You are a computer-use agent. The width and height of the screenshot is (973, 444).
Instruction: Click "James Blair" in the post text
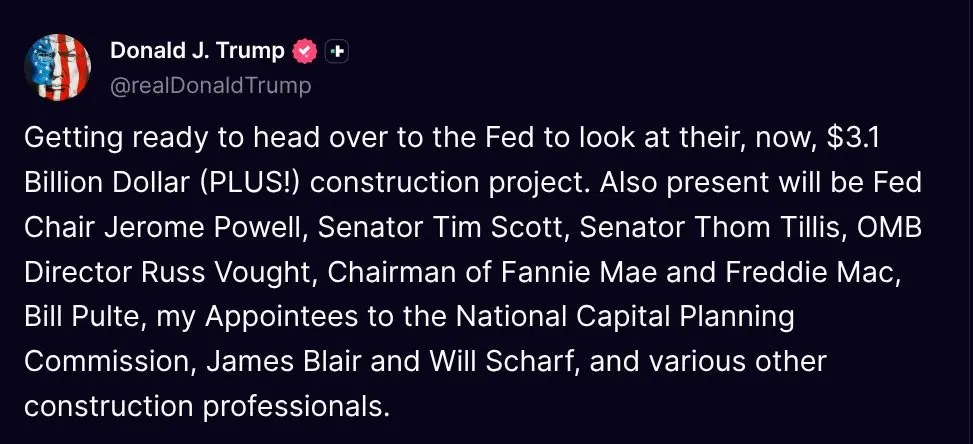(x=285, y=362)
